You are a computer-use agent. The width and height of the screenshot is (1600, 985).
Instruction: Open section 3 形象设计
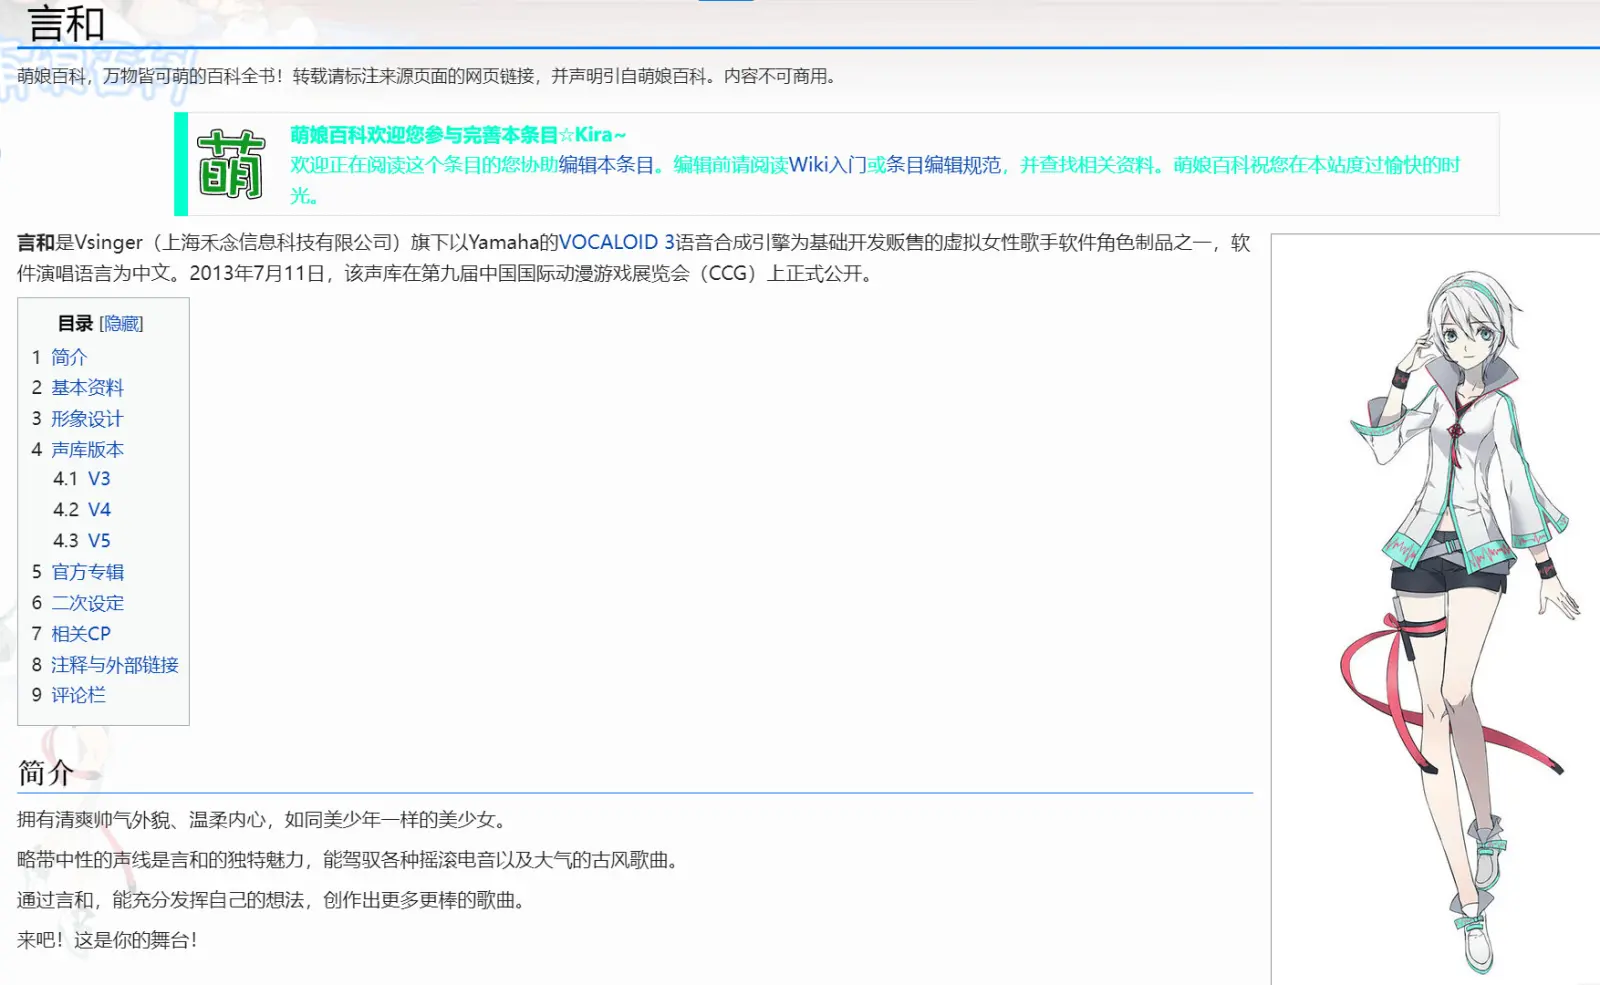(87, 419)
